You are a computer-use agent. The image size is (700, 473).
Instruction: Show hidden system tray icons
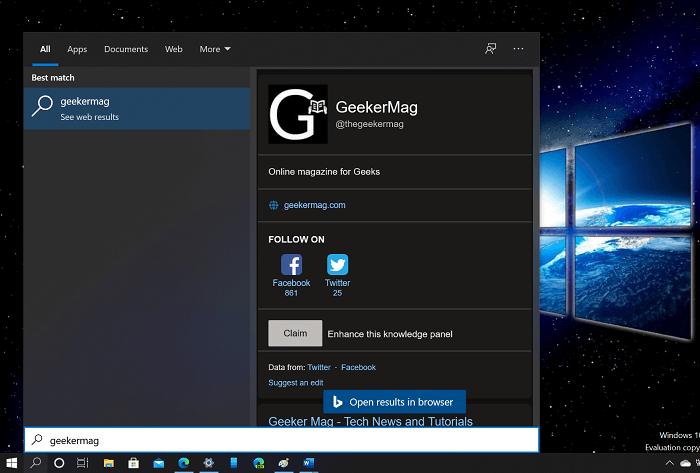pos(669,463)
